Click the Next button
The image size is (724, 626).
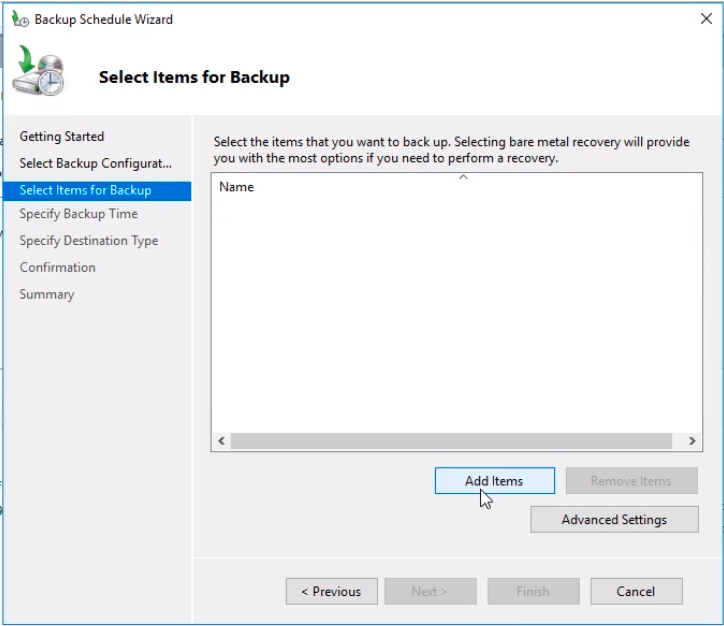(x=430, y=592)
